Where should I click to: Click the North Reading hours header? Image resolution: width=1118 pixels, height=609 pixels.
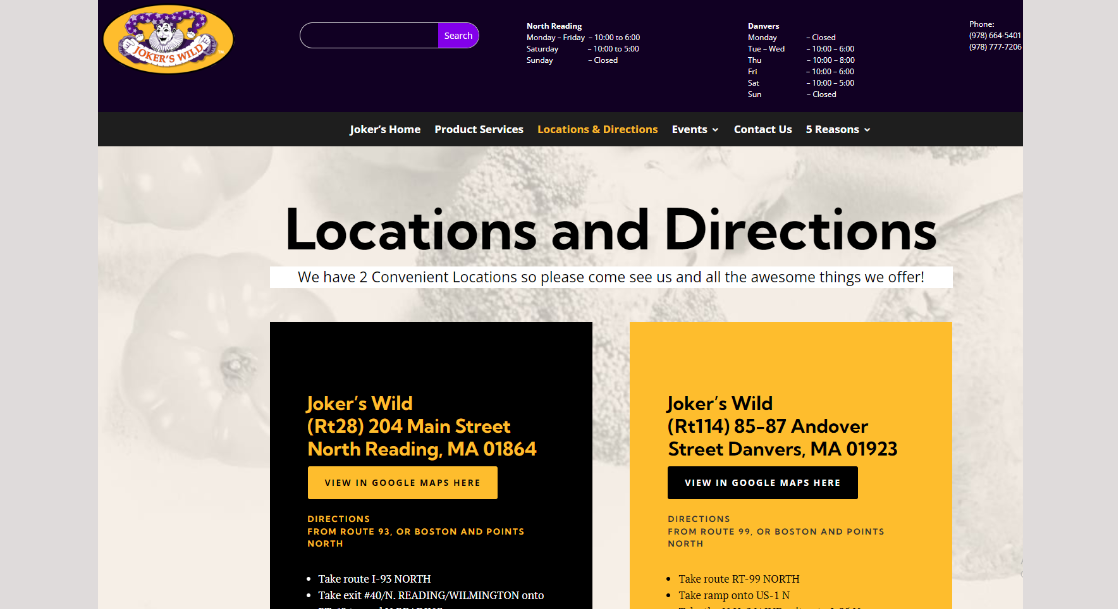pyautogui.click(x=554, y=26)
